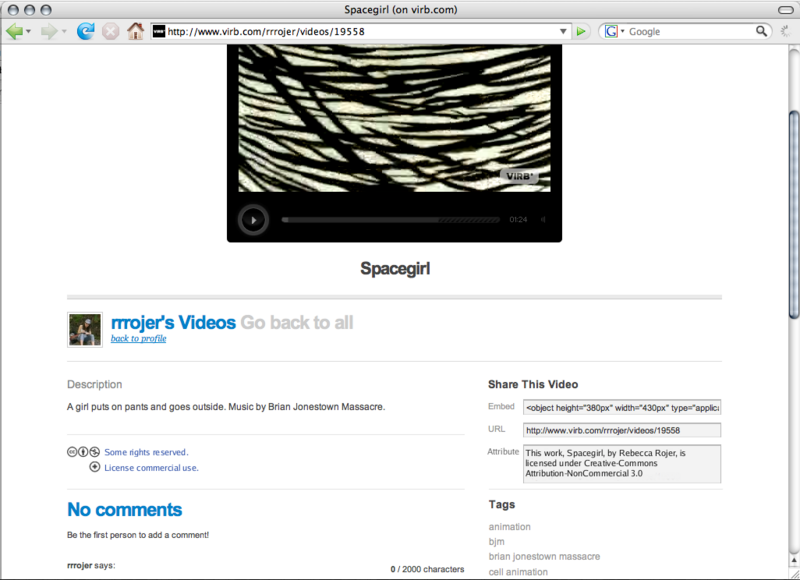Click the video duration 01:24 label
The width and height of the screenshot is (800, 580).
point(518,219)
